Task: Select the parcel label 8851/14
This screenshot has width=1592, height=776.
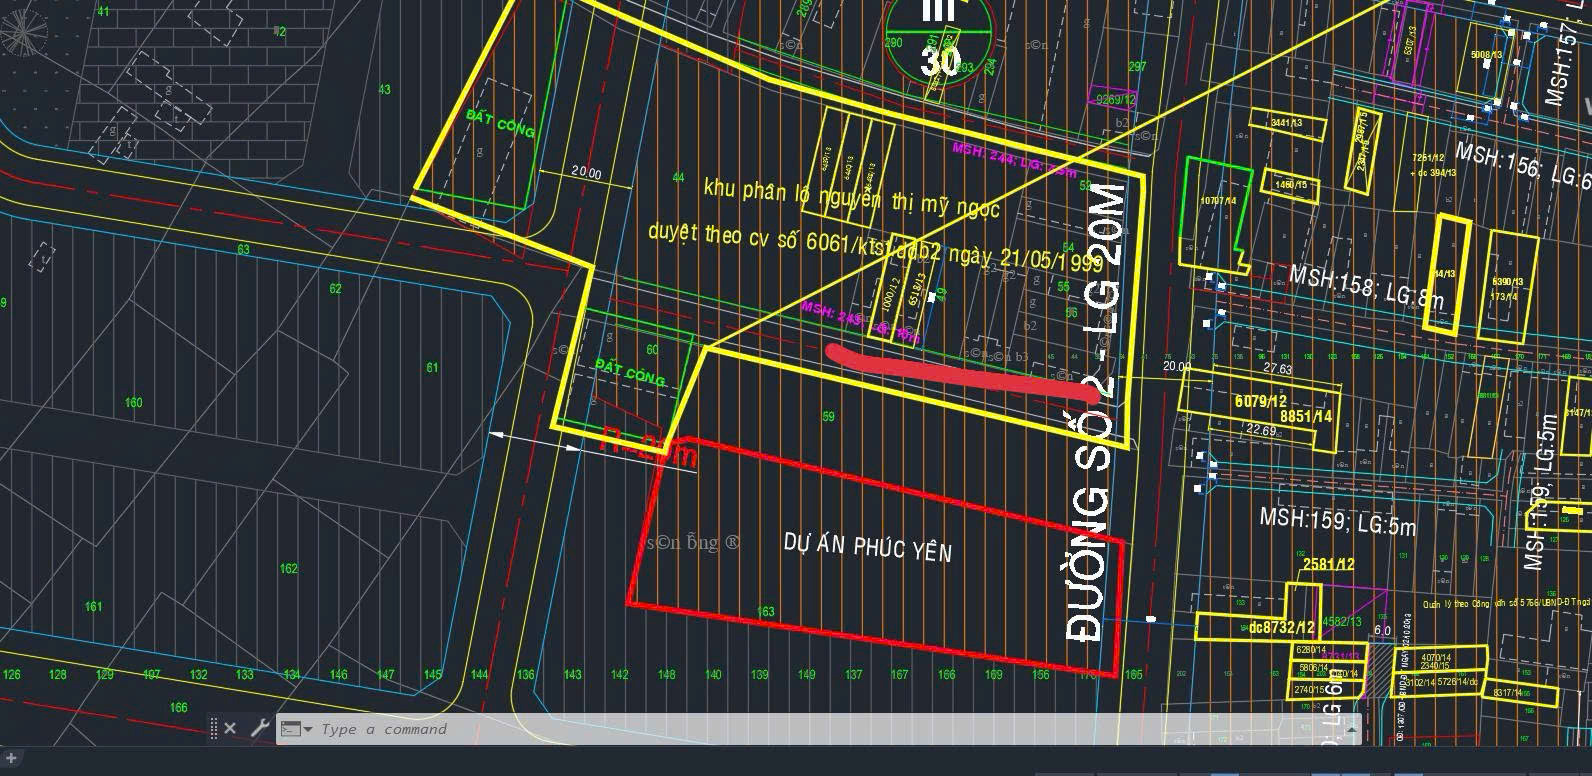Action: (1305, 416)
